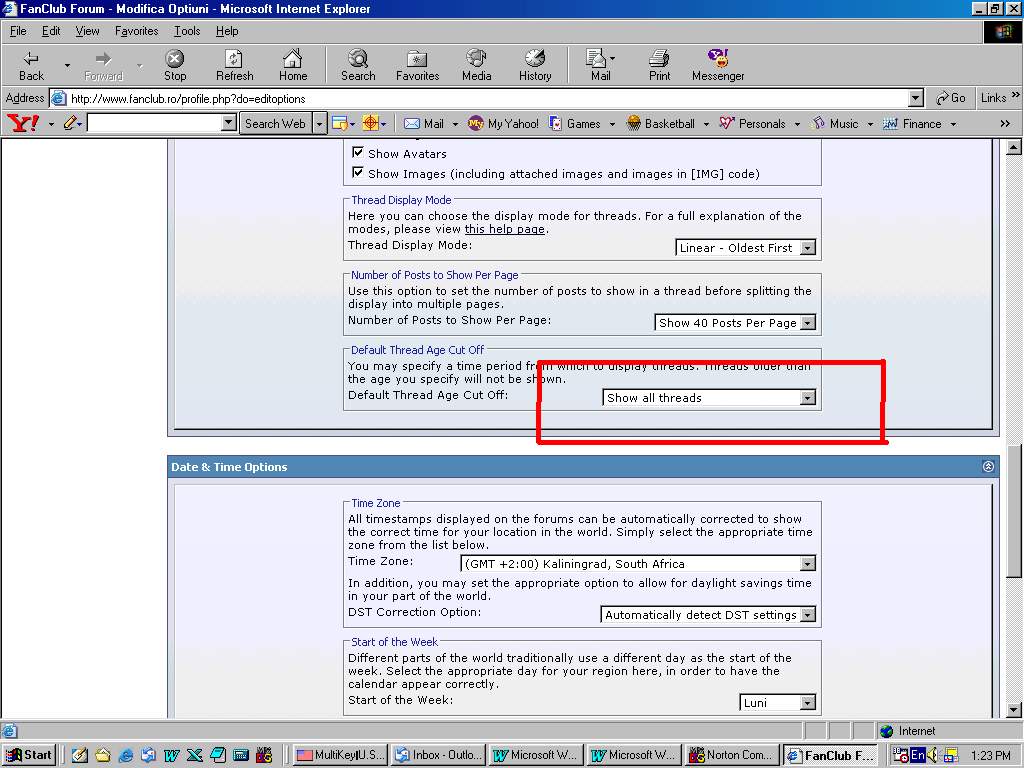Image resolution: width=1024 pixels, height=768 pixels.
Task: Click the Back navigation button
Action: (31, 65)
